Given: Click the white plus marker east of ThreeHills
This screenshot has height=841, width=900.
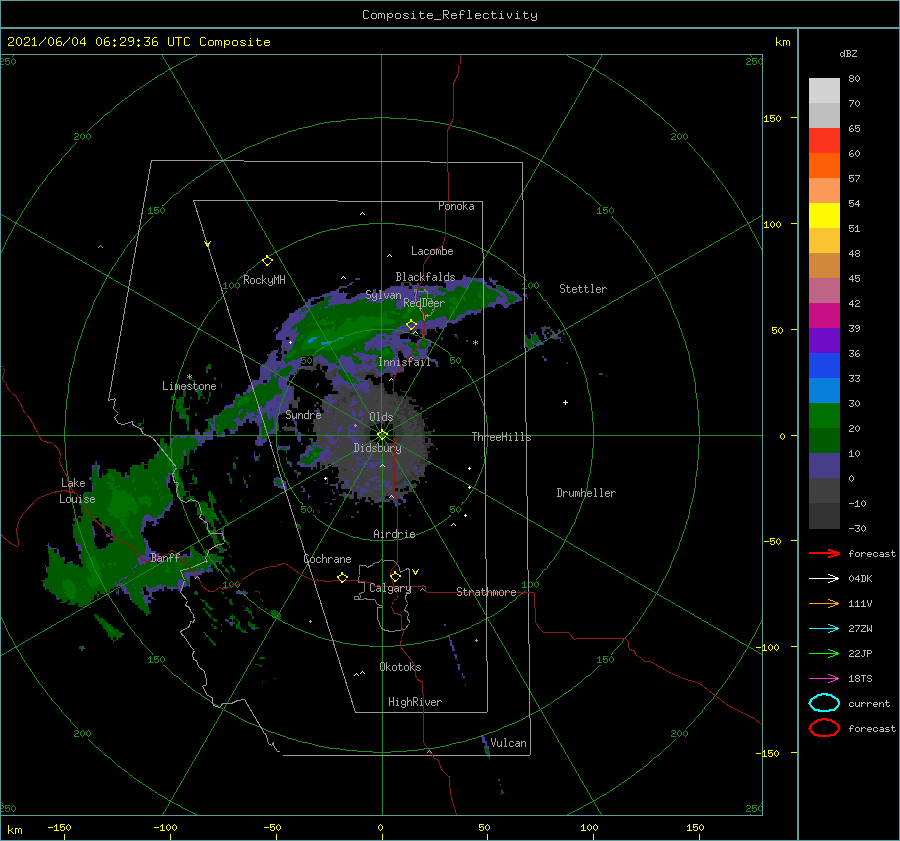Looking at the screenshot, I should pos(565,402).
